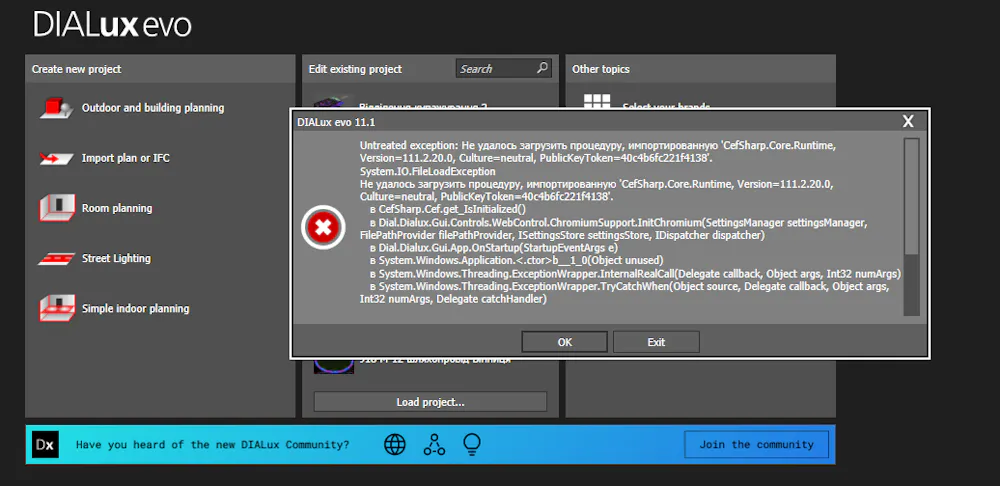This screenshot has height=486, width=1000.
Task: Click Exit in the error dialog
Action: tap(656, 342)
